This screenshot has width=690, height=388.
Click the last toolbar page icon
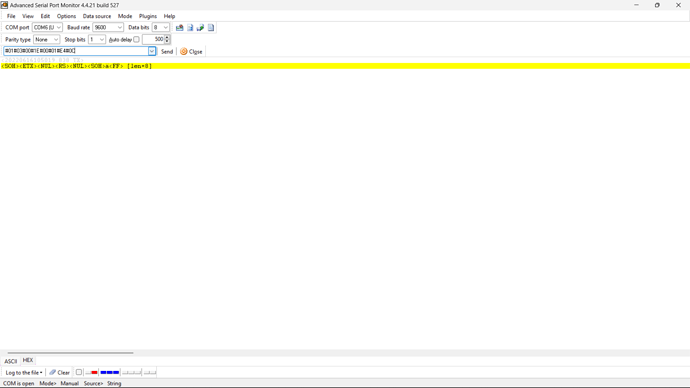coord(211,28)
